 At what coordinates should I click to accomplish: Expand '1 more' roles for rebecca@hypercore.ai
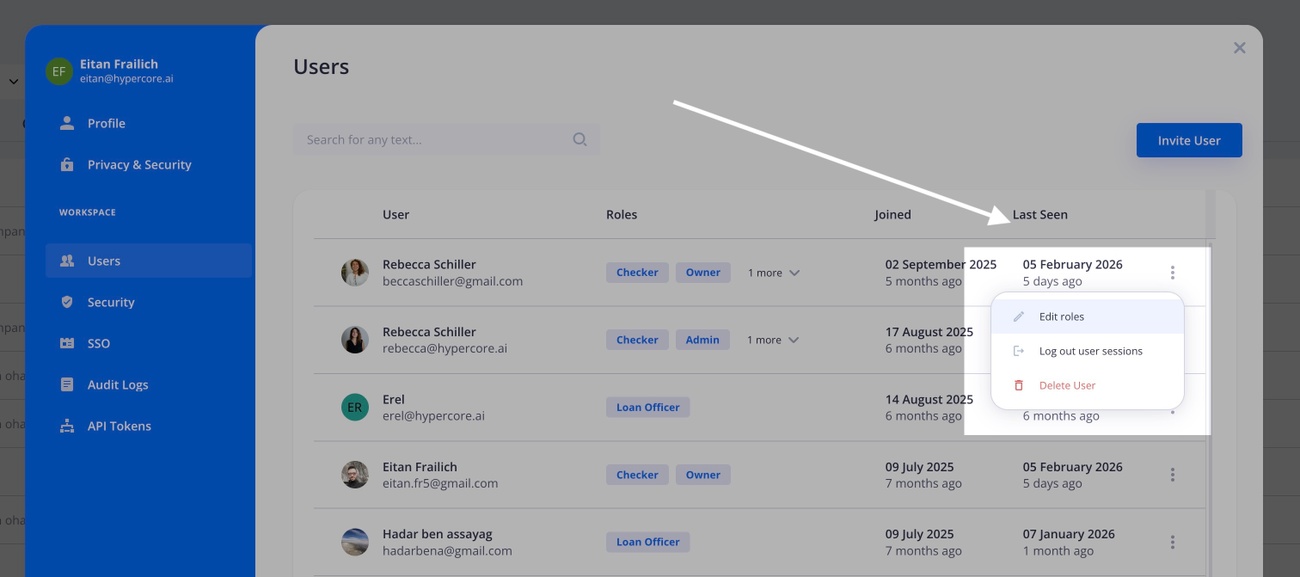click(772, 339)
